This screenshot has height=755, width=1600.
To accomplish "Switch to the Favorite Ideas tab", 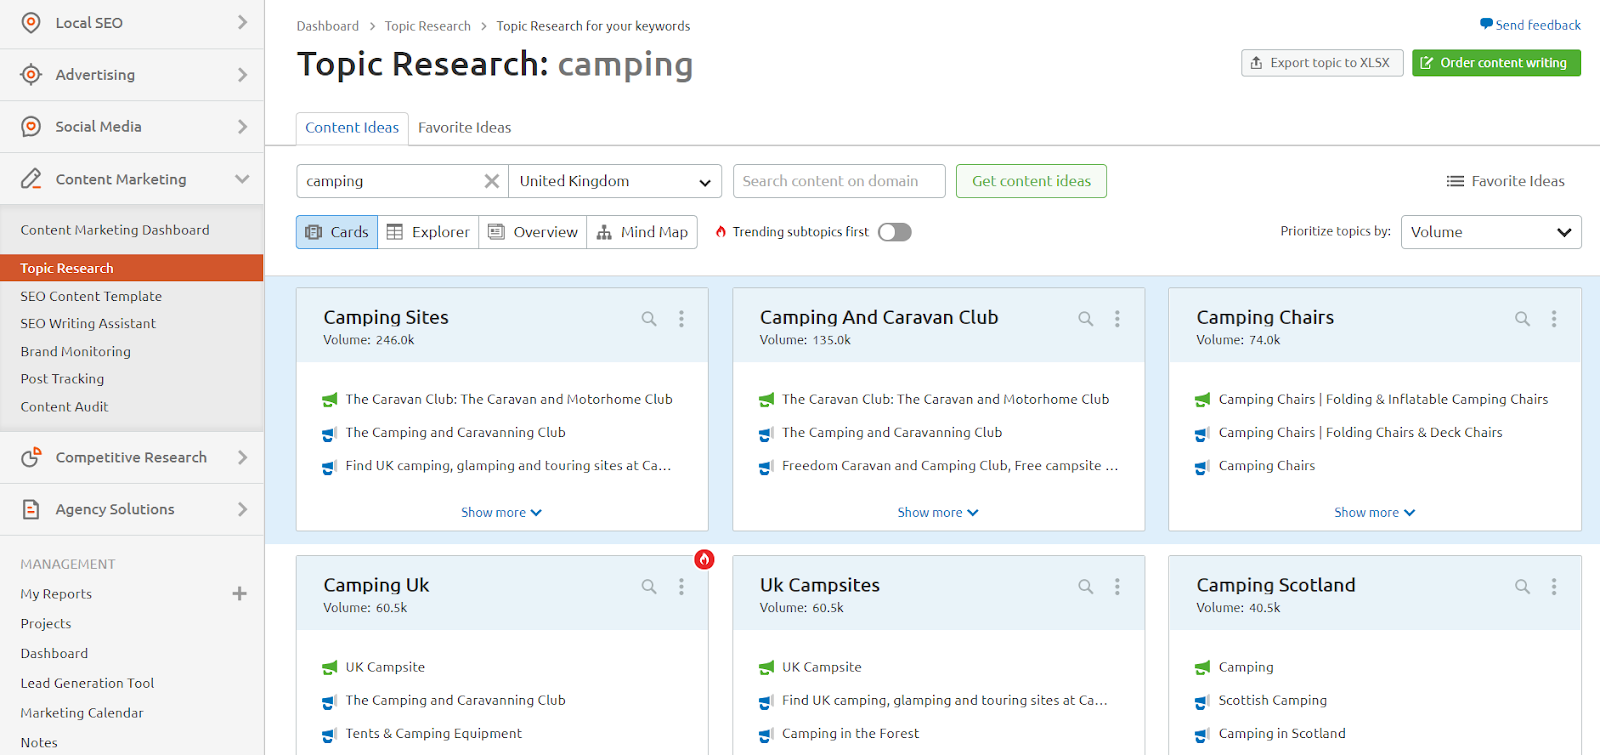I will coord(464,128).
